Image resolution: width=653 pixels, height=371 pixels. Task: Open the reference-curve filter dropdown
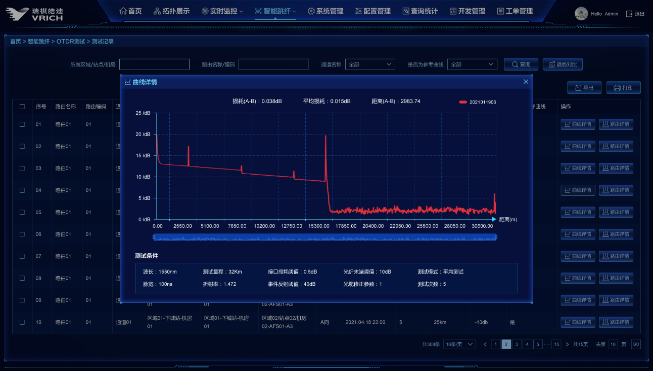pos(472,65)
